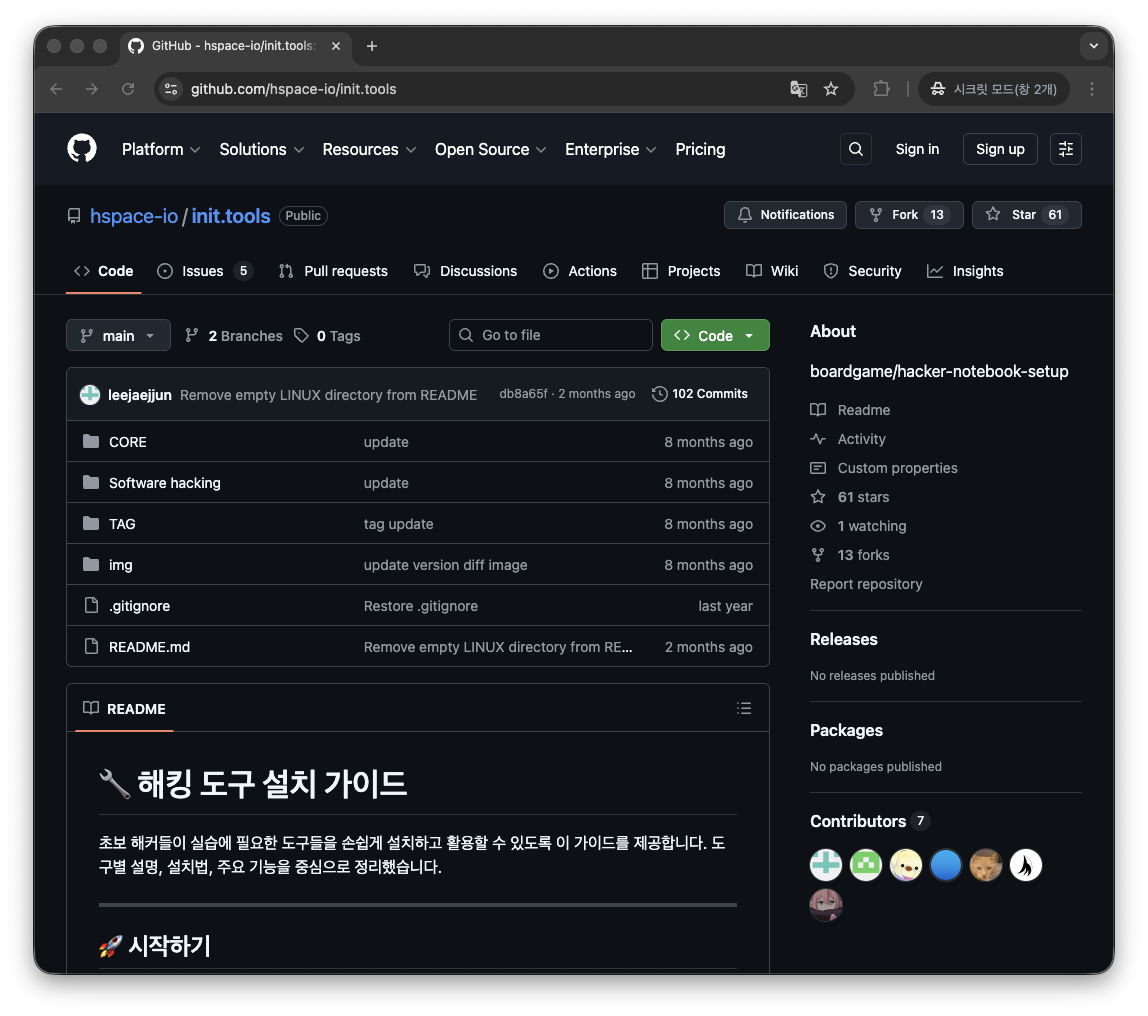This screenshot has height=1016, width=1148.
Task: Open the Software hacking folder
Action: 165,483
